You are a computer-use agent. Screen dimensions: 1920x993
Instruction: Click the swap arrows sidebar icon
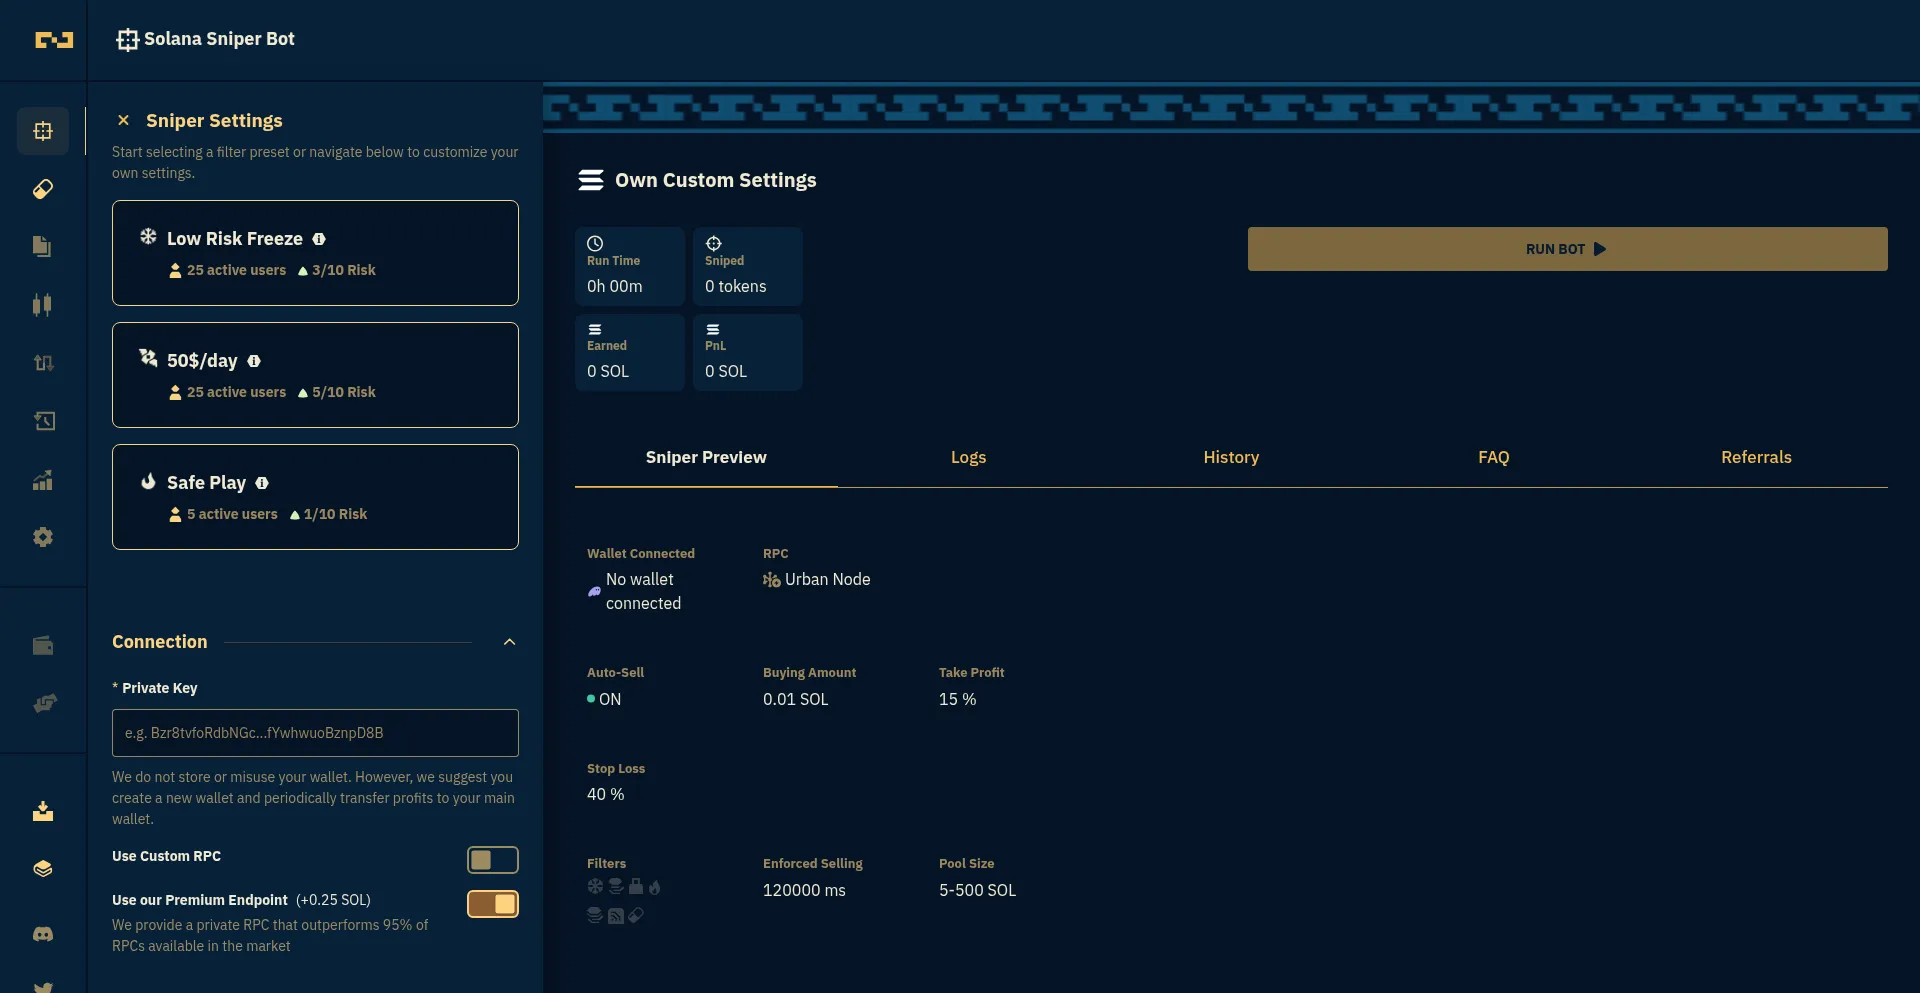(x=44, y=363)
